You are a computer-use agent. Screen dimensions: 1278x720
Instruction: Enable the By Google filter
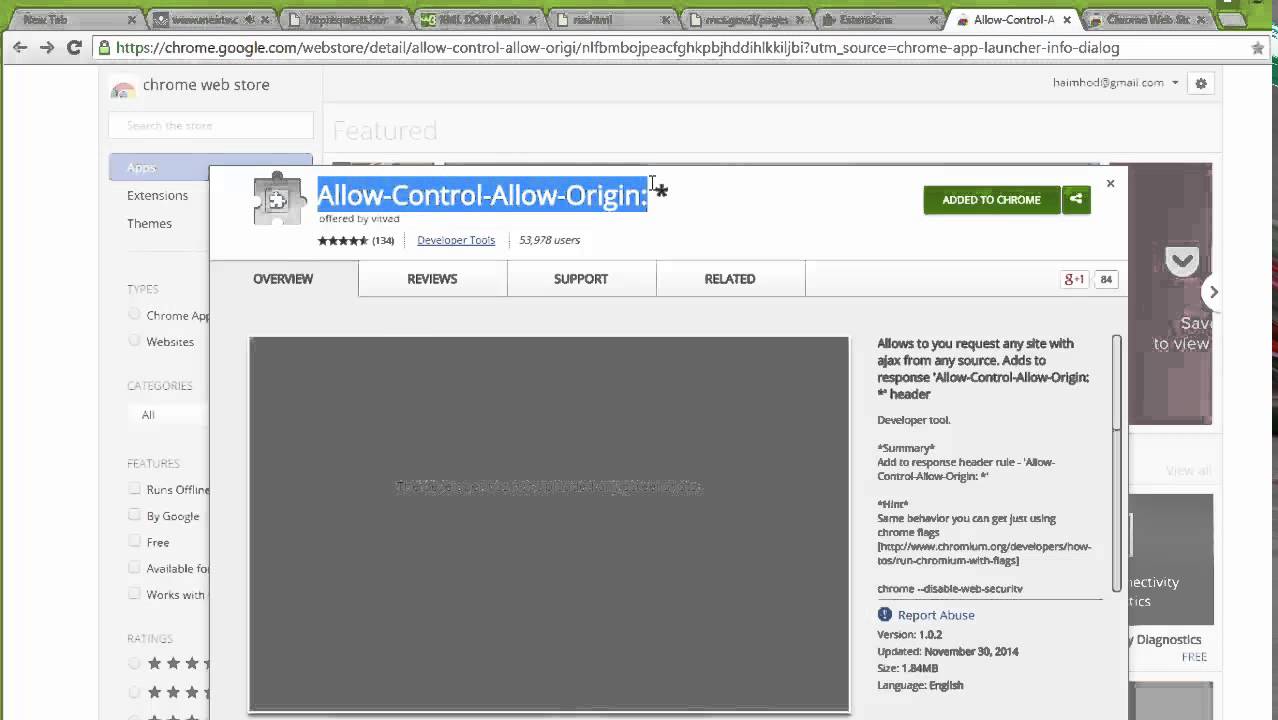[134, 515]
